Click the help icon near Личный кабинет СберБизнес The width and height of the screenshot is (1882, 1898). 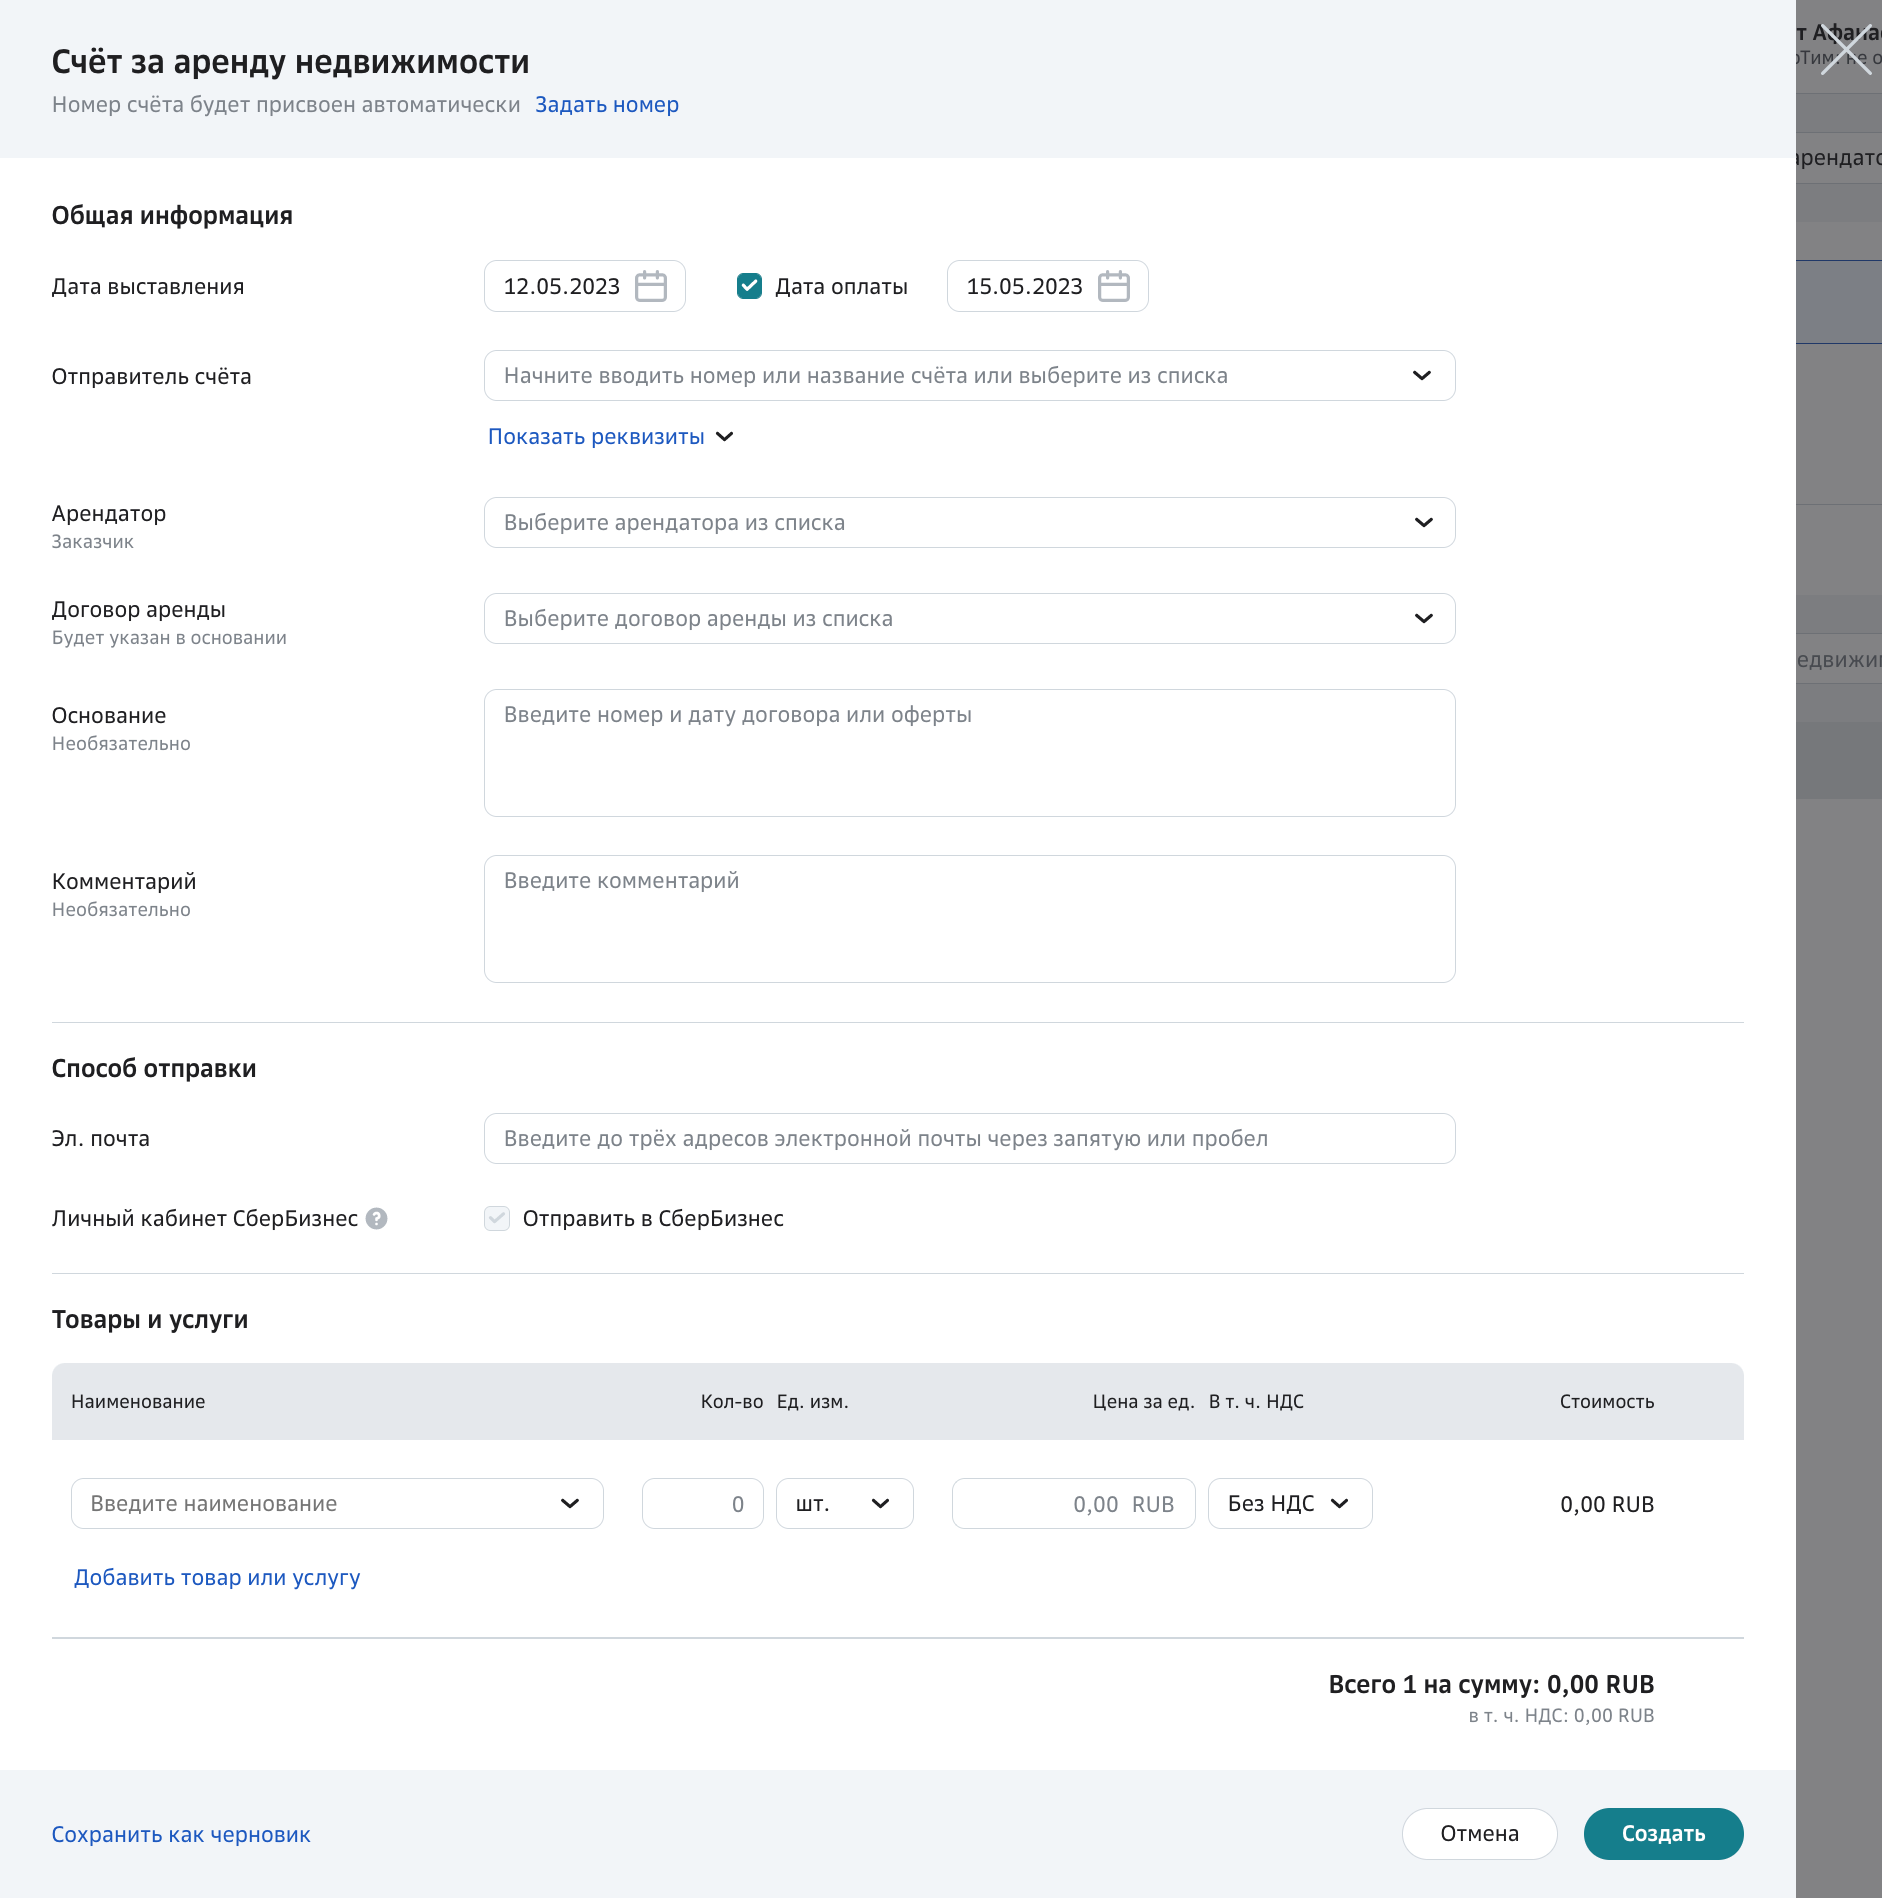click(377, 1219)
